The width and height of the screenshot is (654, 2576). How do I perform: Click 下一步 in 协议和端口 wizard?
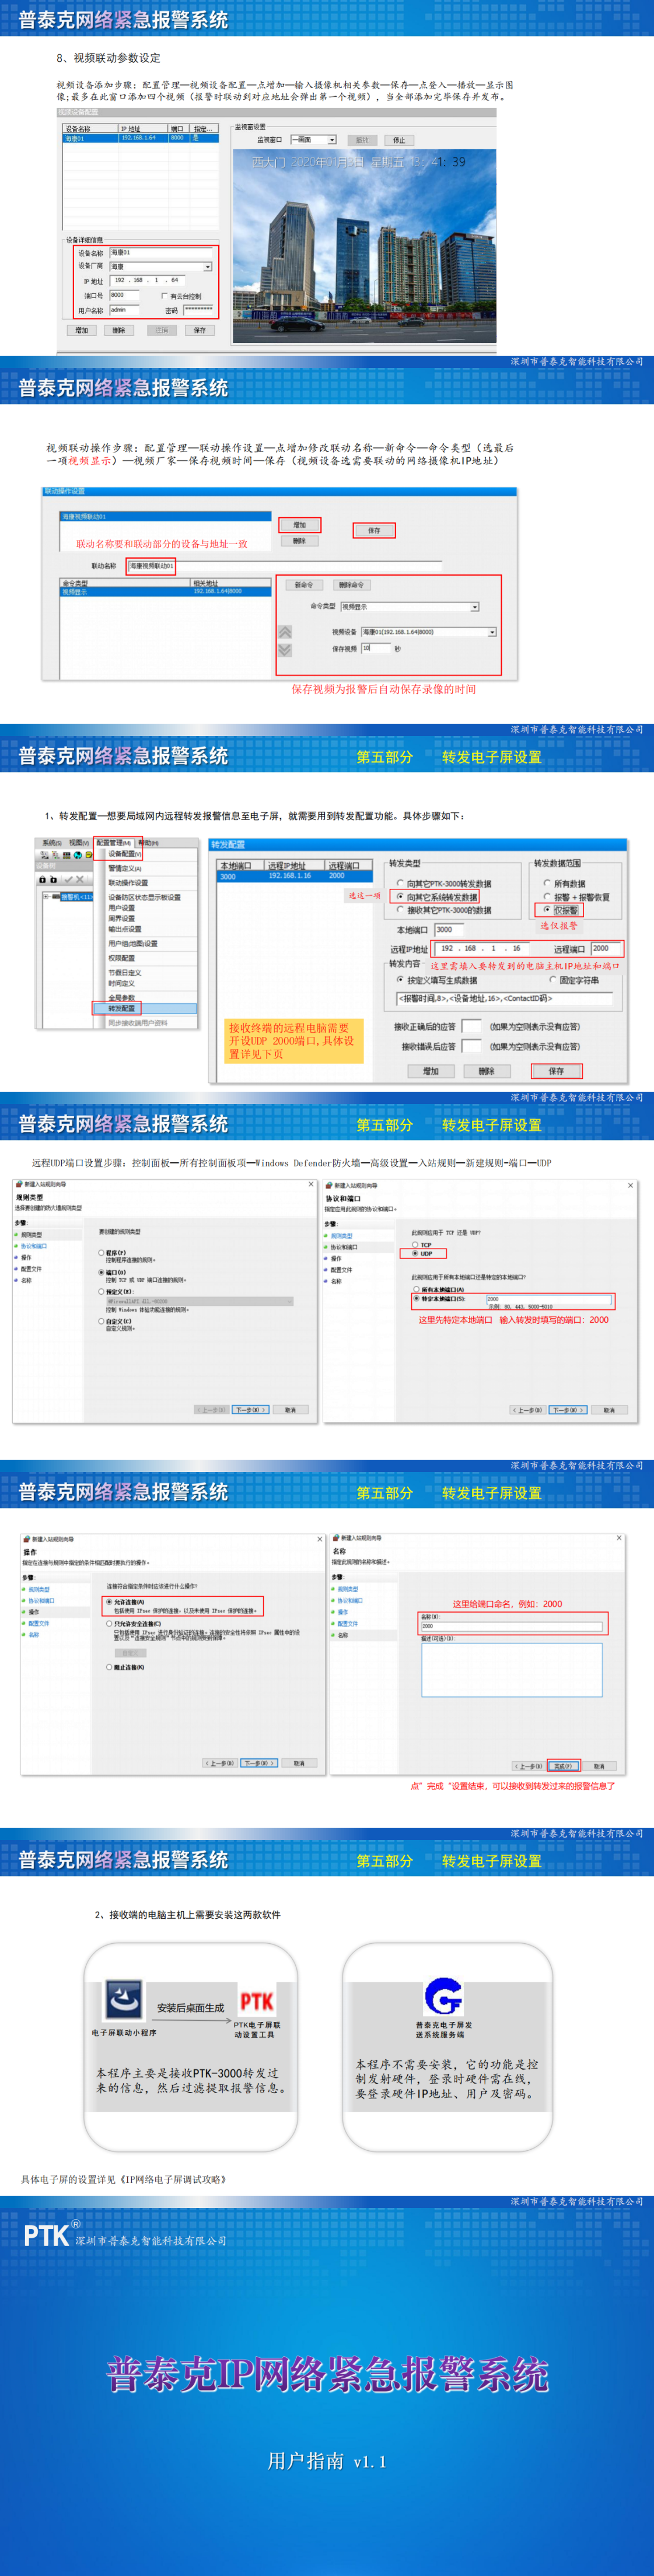point(567,1410)
